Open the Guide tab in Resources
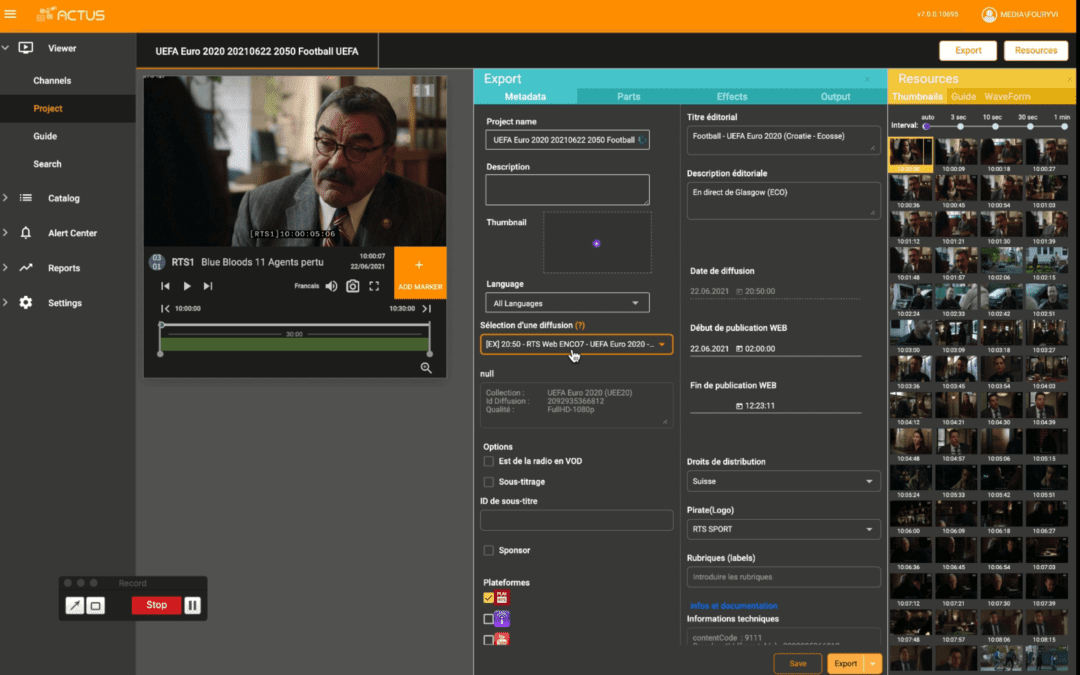1080x675 pixels. point(963,96)
